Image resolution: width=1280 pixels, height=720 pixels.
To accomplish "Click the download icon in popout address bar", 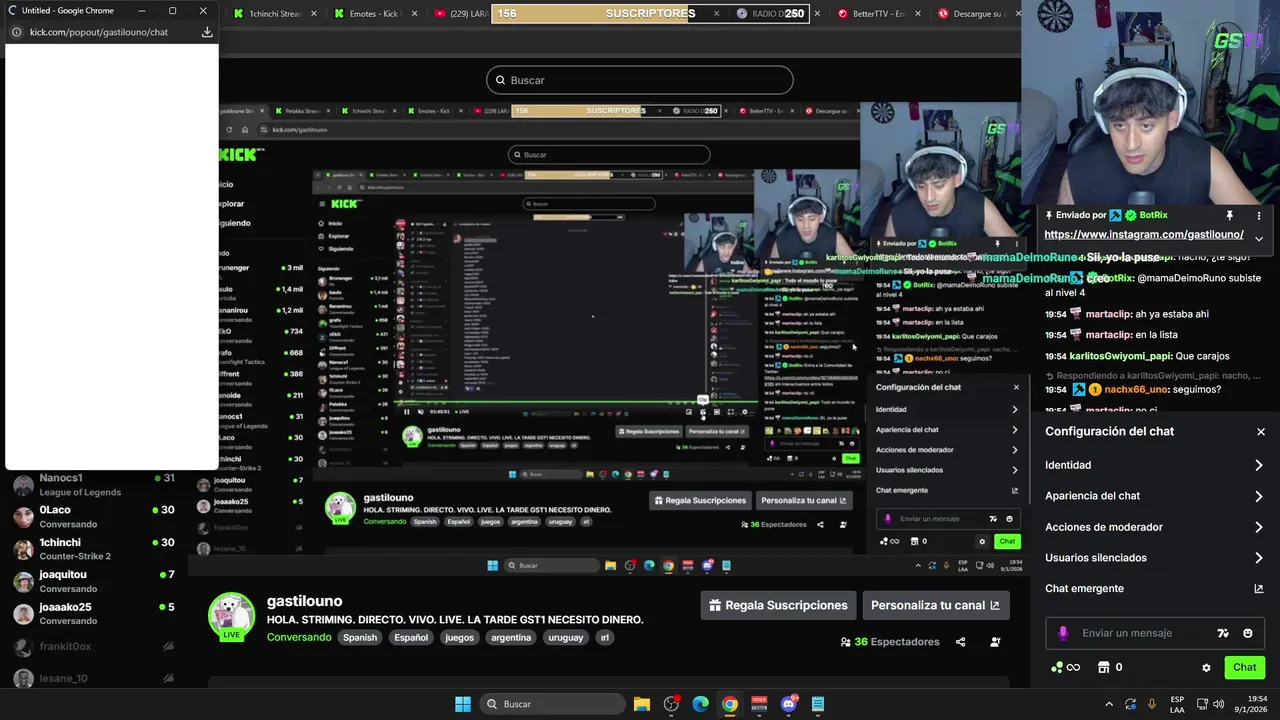I will (x=207, y=32).
